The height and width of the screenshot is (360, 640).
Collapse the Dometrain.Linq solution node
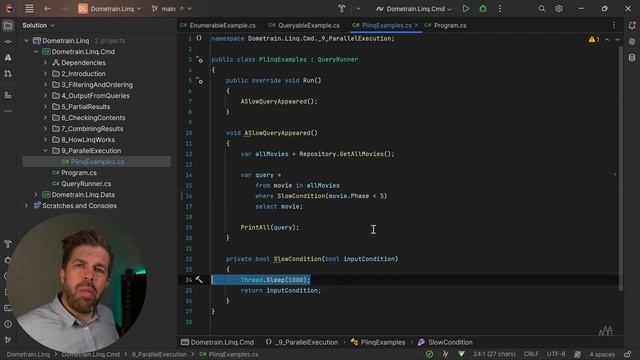[x=27, y=40]
